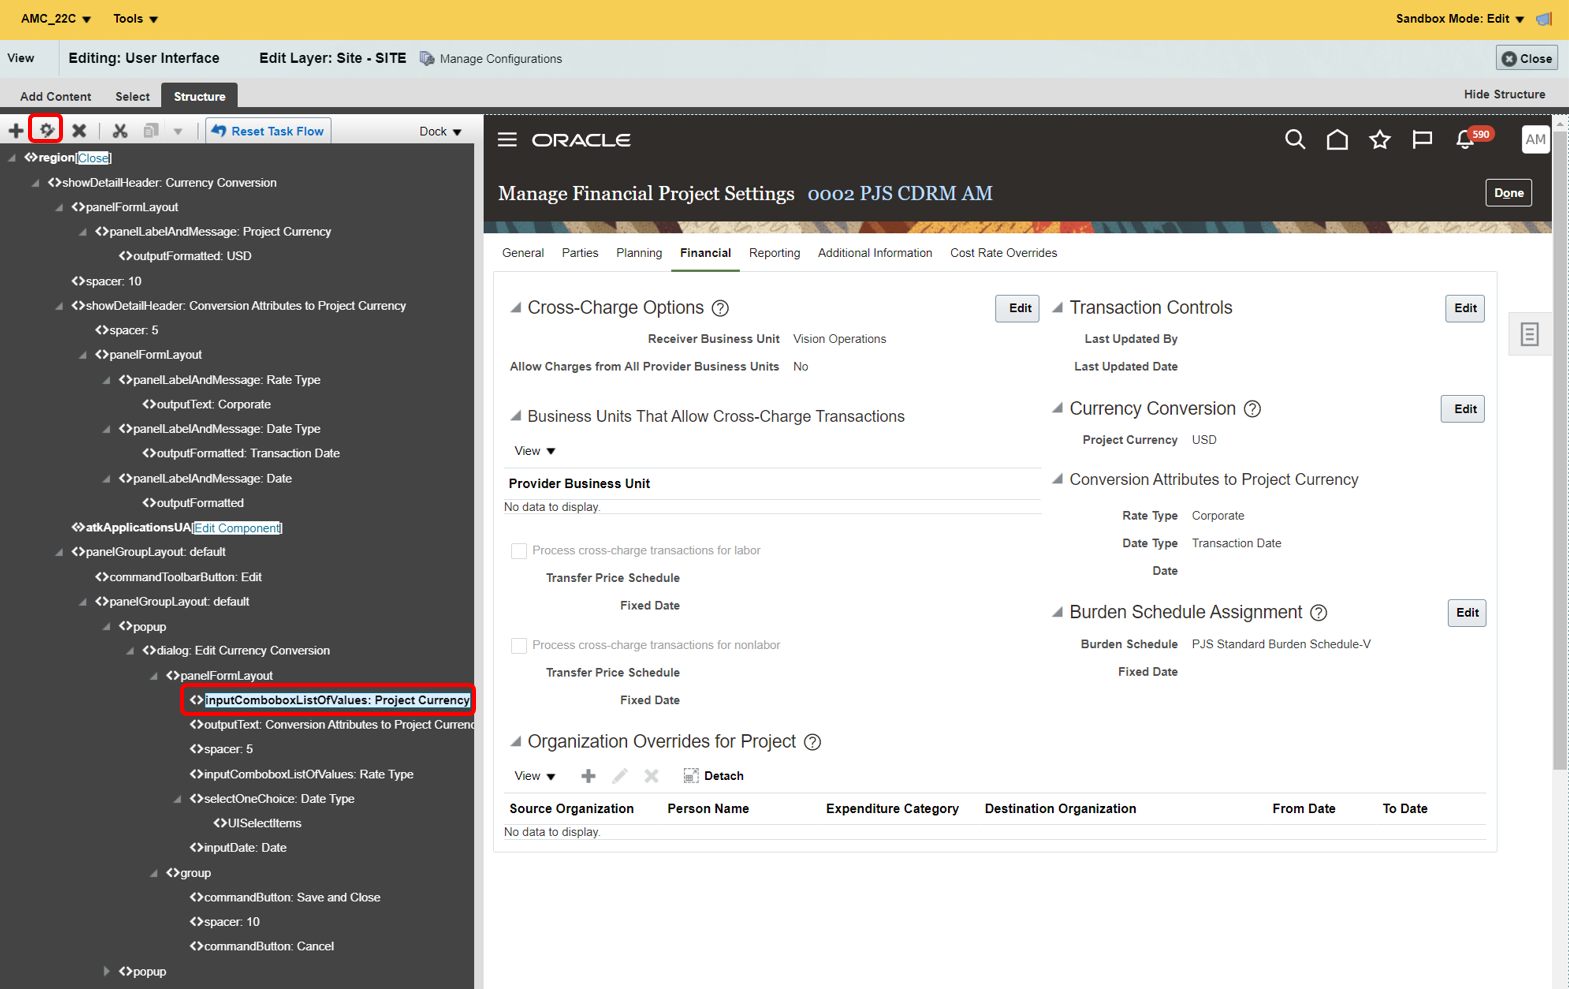
Task: Open the Parties tab
Action: 580,253
